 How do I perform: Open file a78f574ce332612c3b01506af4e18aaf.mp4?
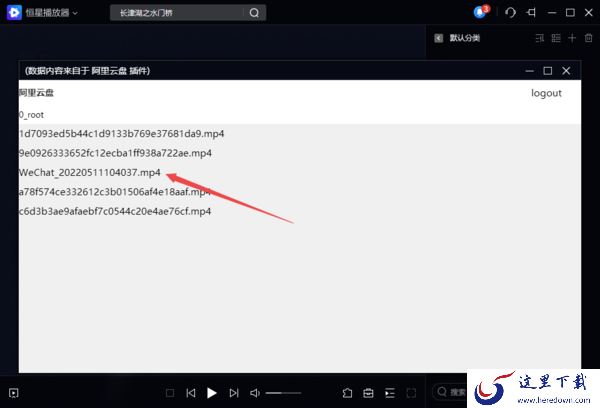coord(115,192)
